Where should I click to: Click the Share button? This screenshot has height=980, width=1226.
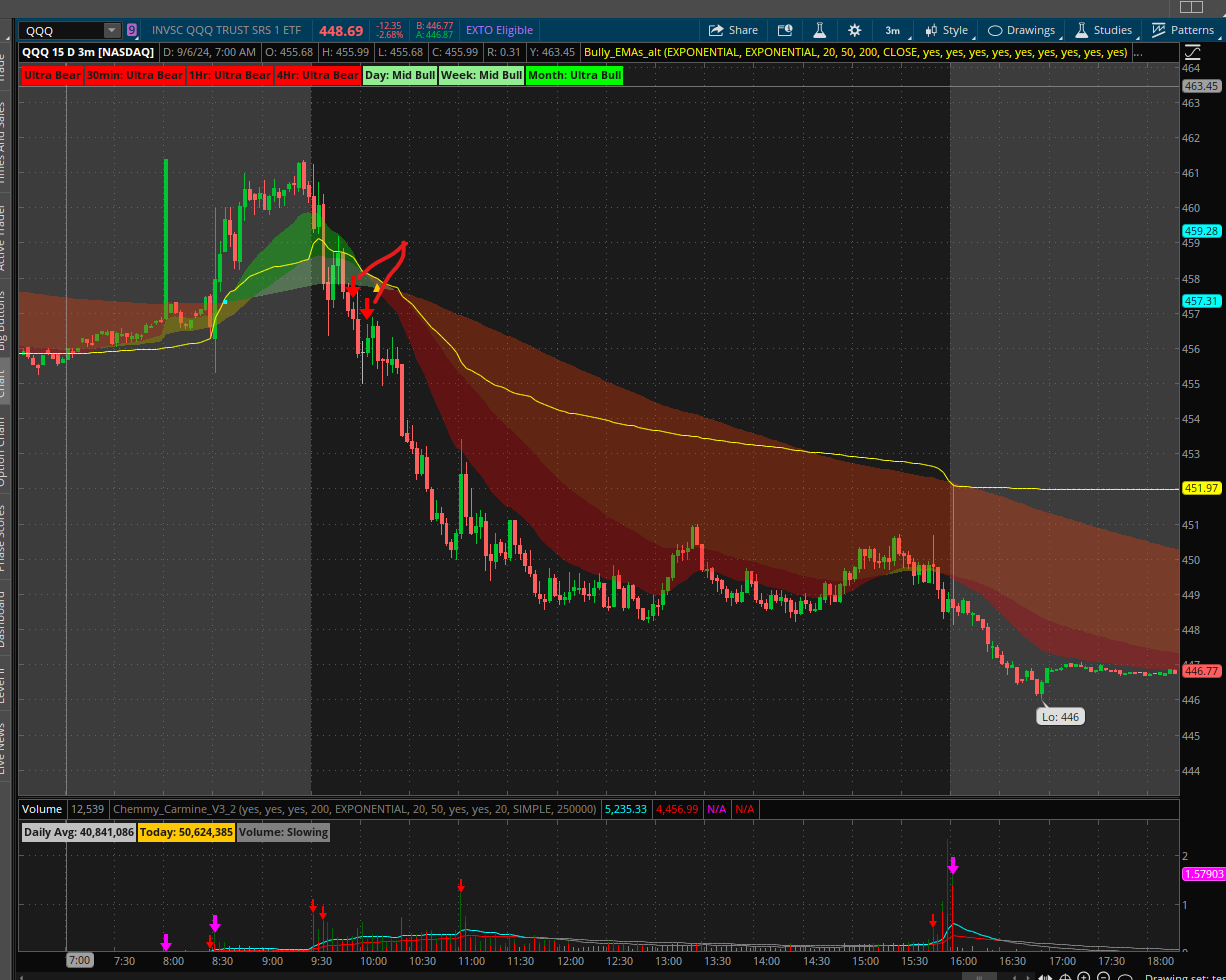pos(733,30)
